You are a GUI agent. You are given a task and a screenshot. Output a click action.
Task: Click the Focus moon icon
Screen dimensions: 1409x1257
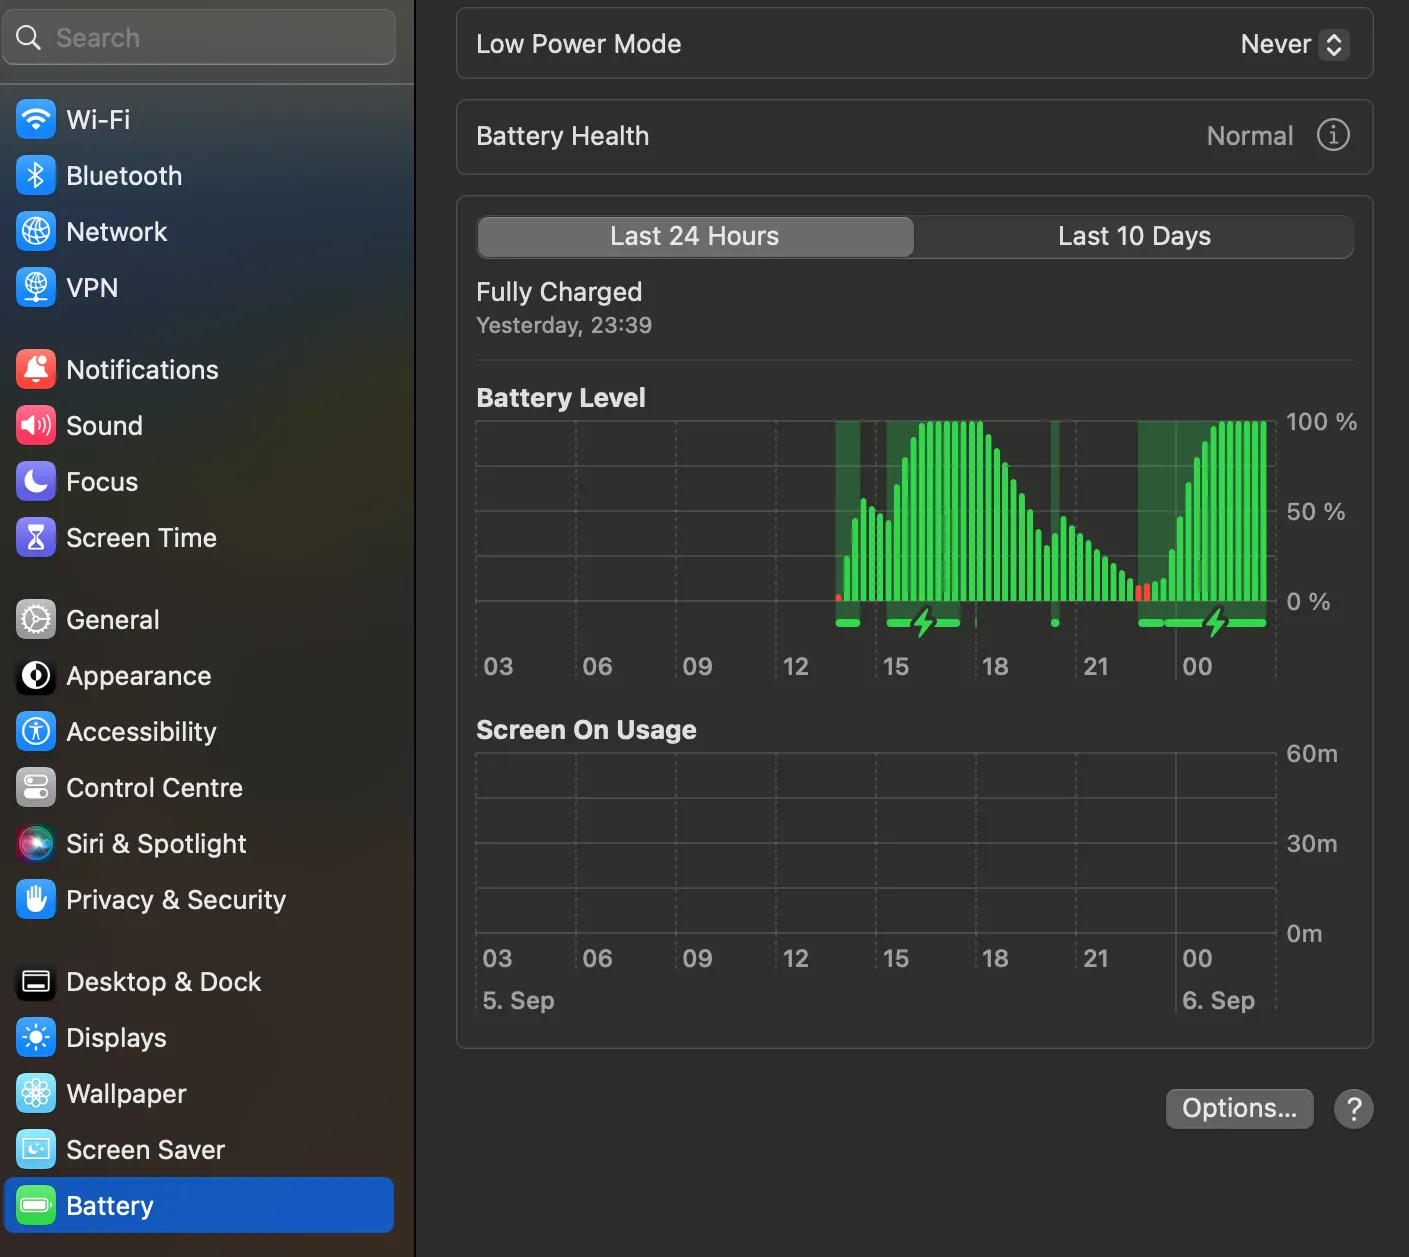[36, 482]
